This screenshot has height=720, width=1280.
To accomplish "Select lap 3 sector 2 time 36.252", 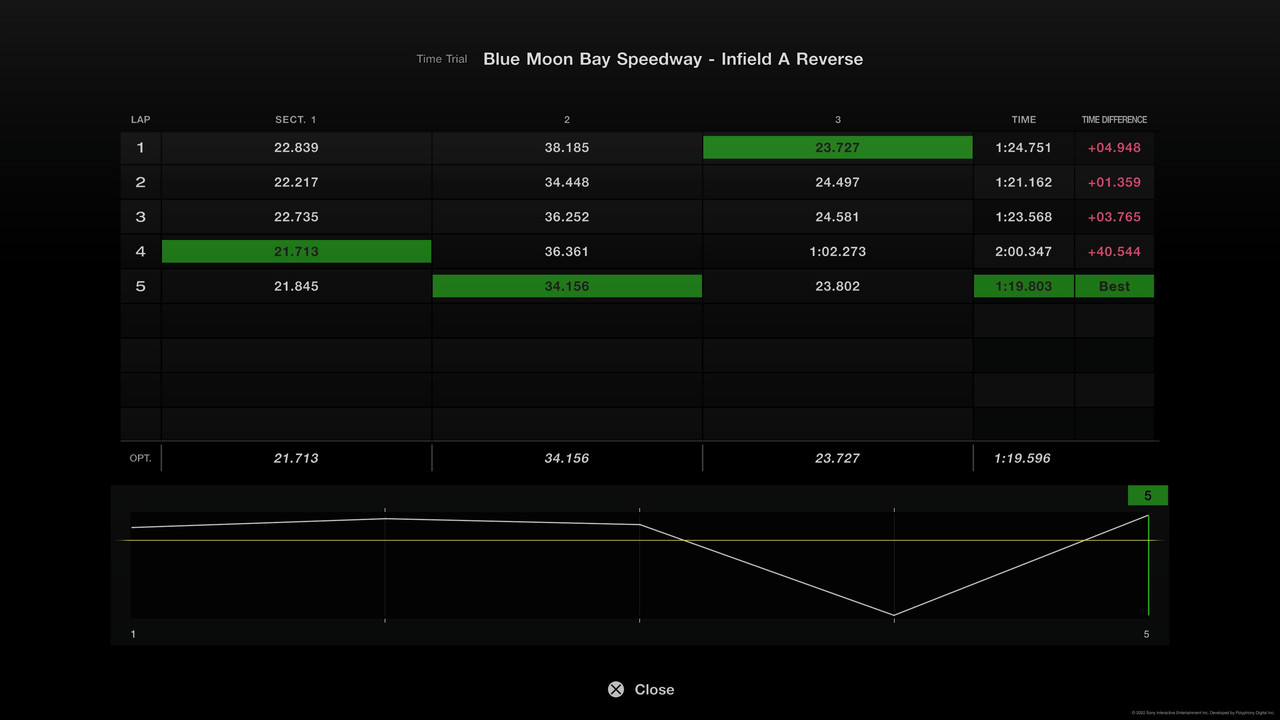I will 567,217.
